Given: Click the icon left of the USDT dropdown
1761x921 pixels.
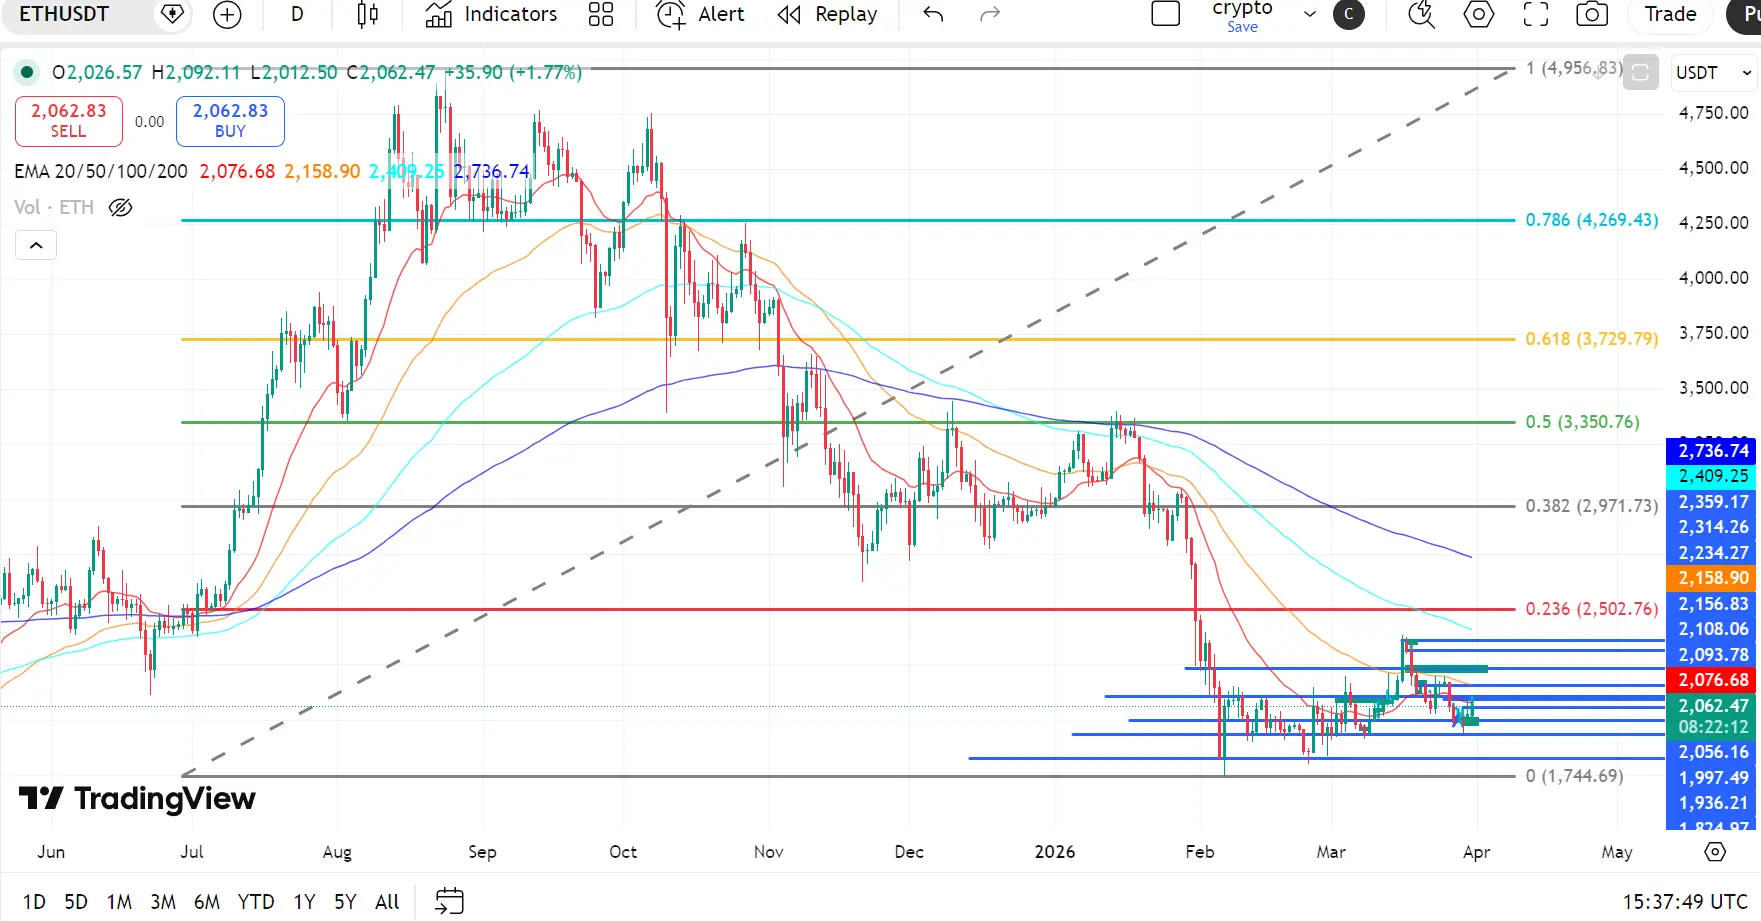Looking at the screenshot, I should click(x=1641, y=73).
